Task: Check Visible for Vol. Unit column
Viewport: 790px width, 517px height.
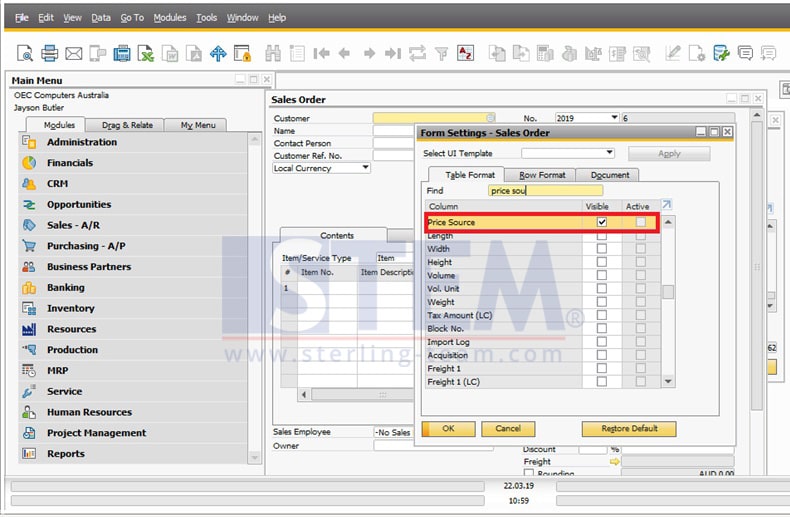Action: (602, 288)
